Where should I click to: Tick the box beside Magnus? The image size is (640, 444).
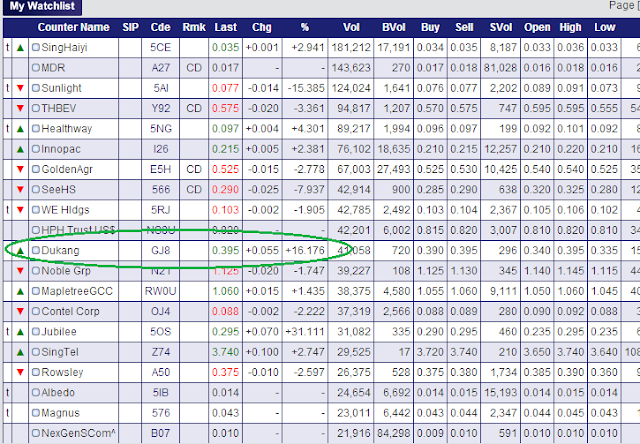tap(36, 413)
